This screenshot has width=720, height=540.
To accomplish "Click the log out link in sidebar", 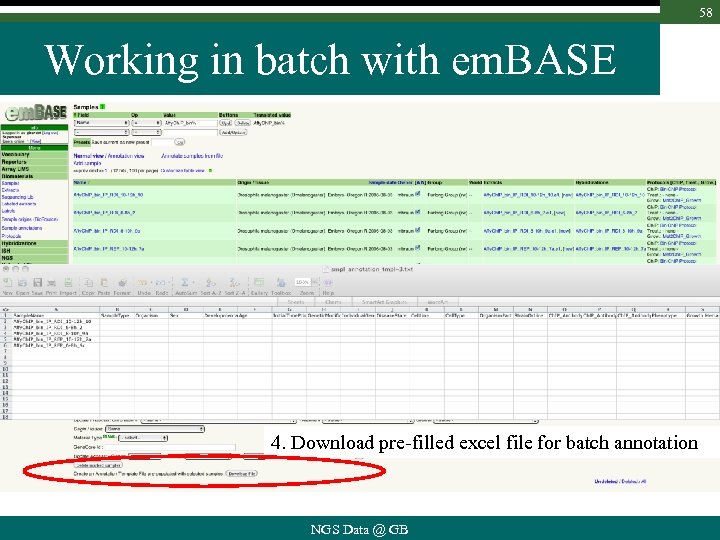I will click(50, 133).
